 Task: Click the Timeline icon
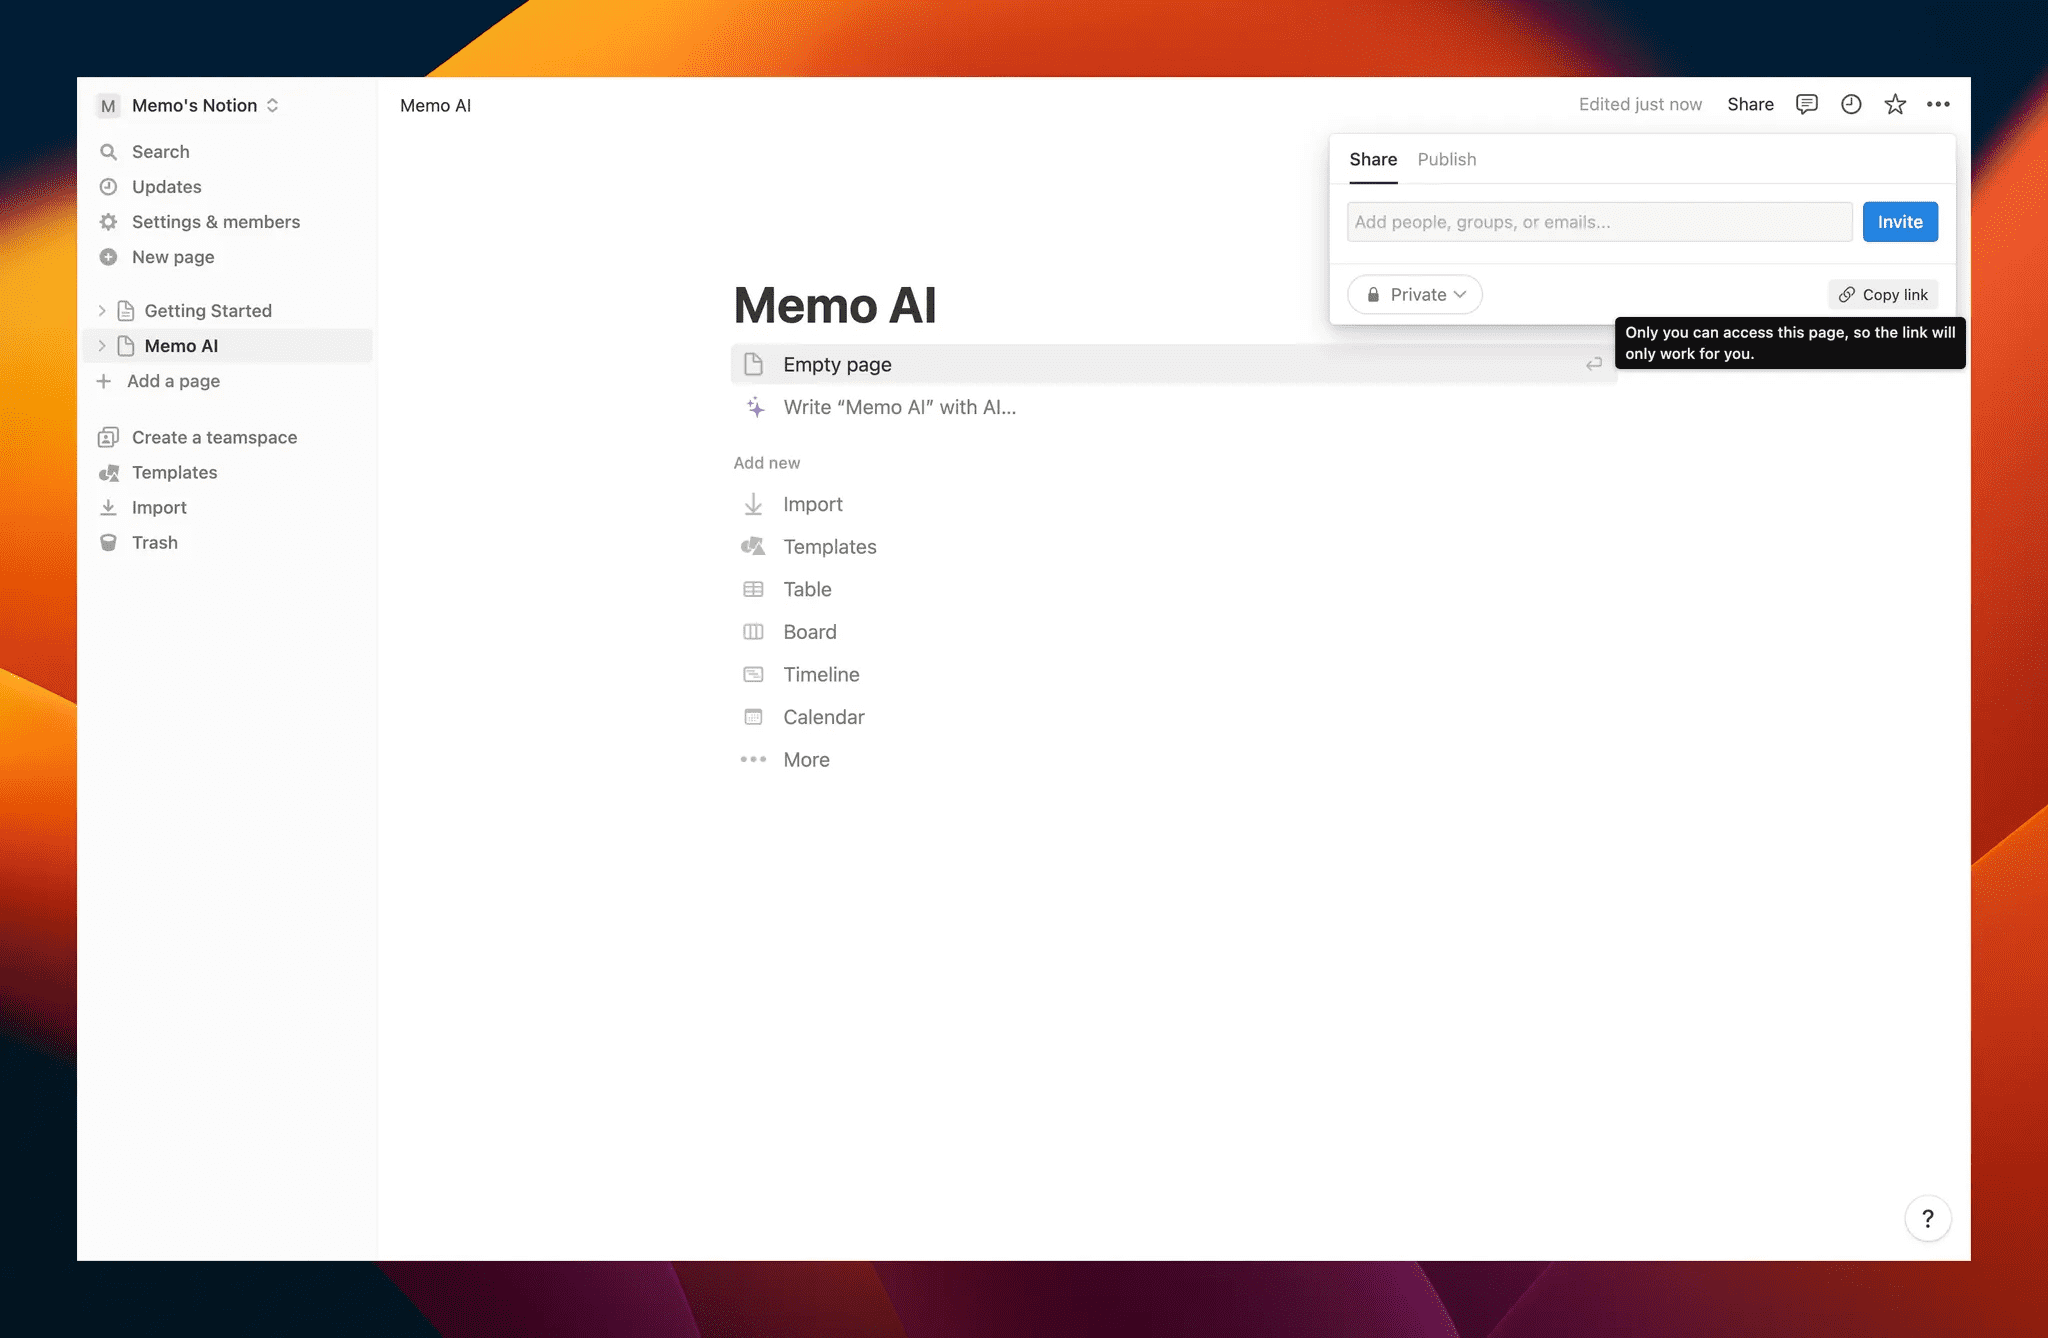tap(753, 675)
